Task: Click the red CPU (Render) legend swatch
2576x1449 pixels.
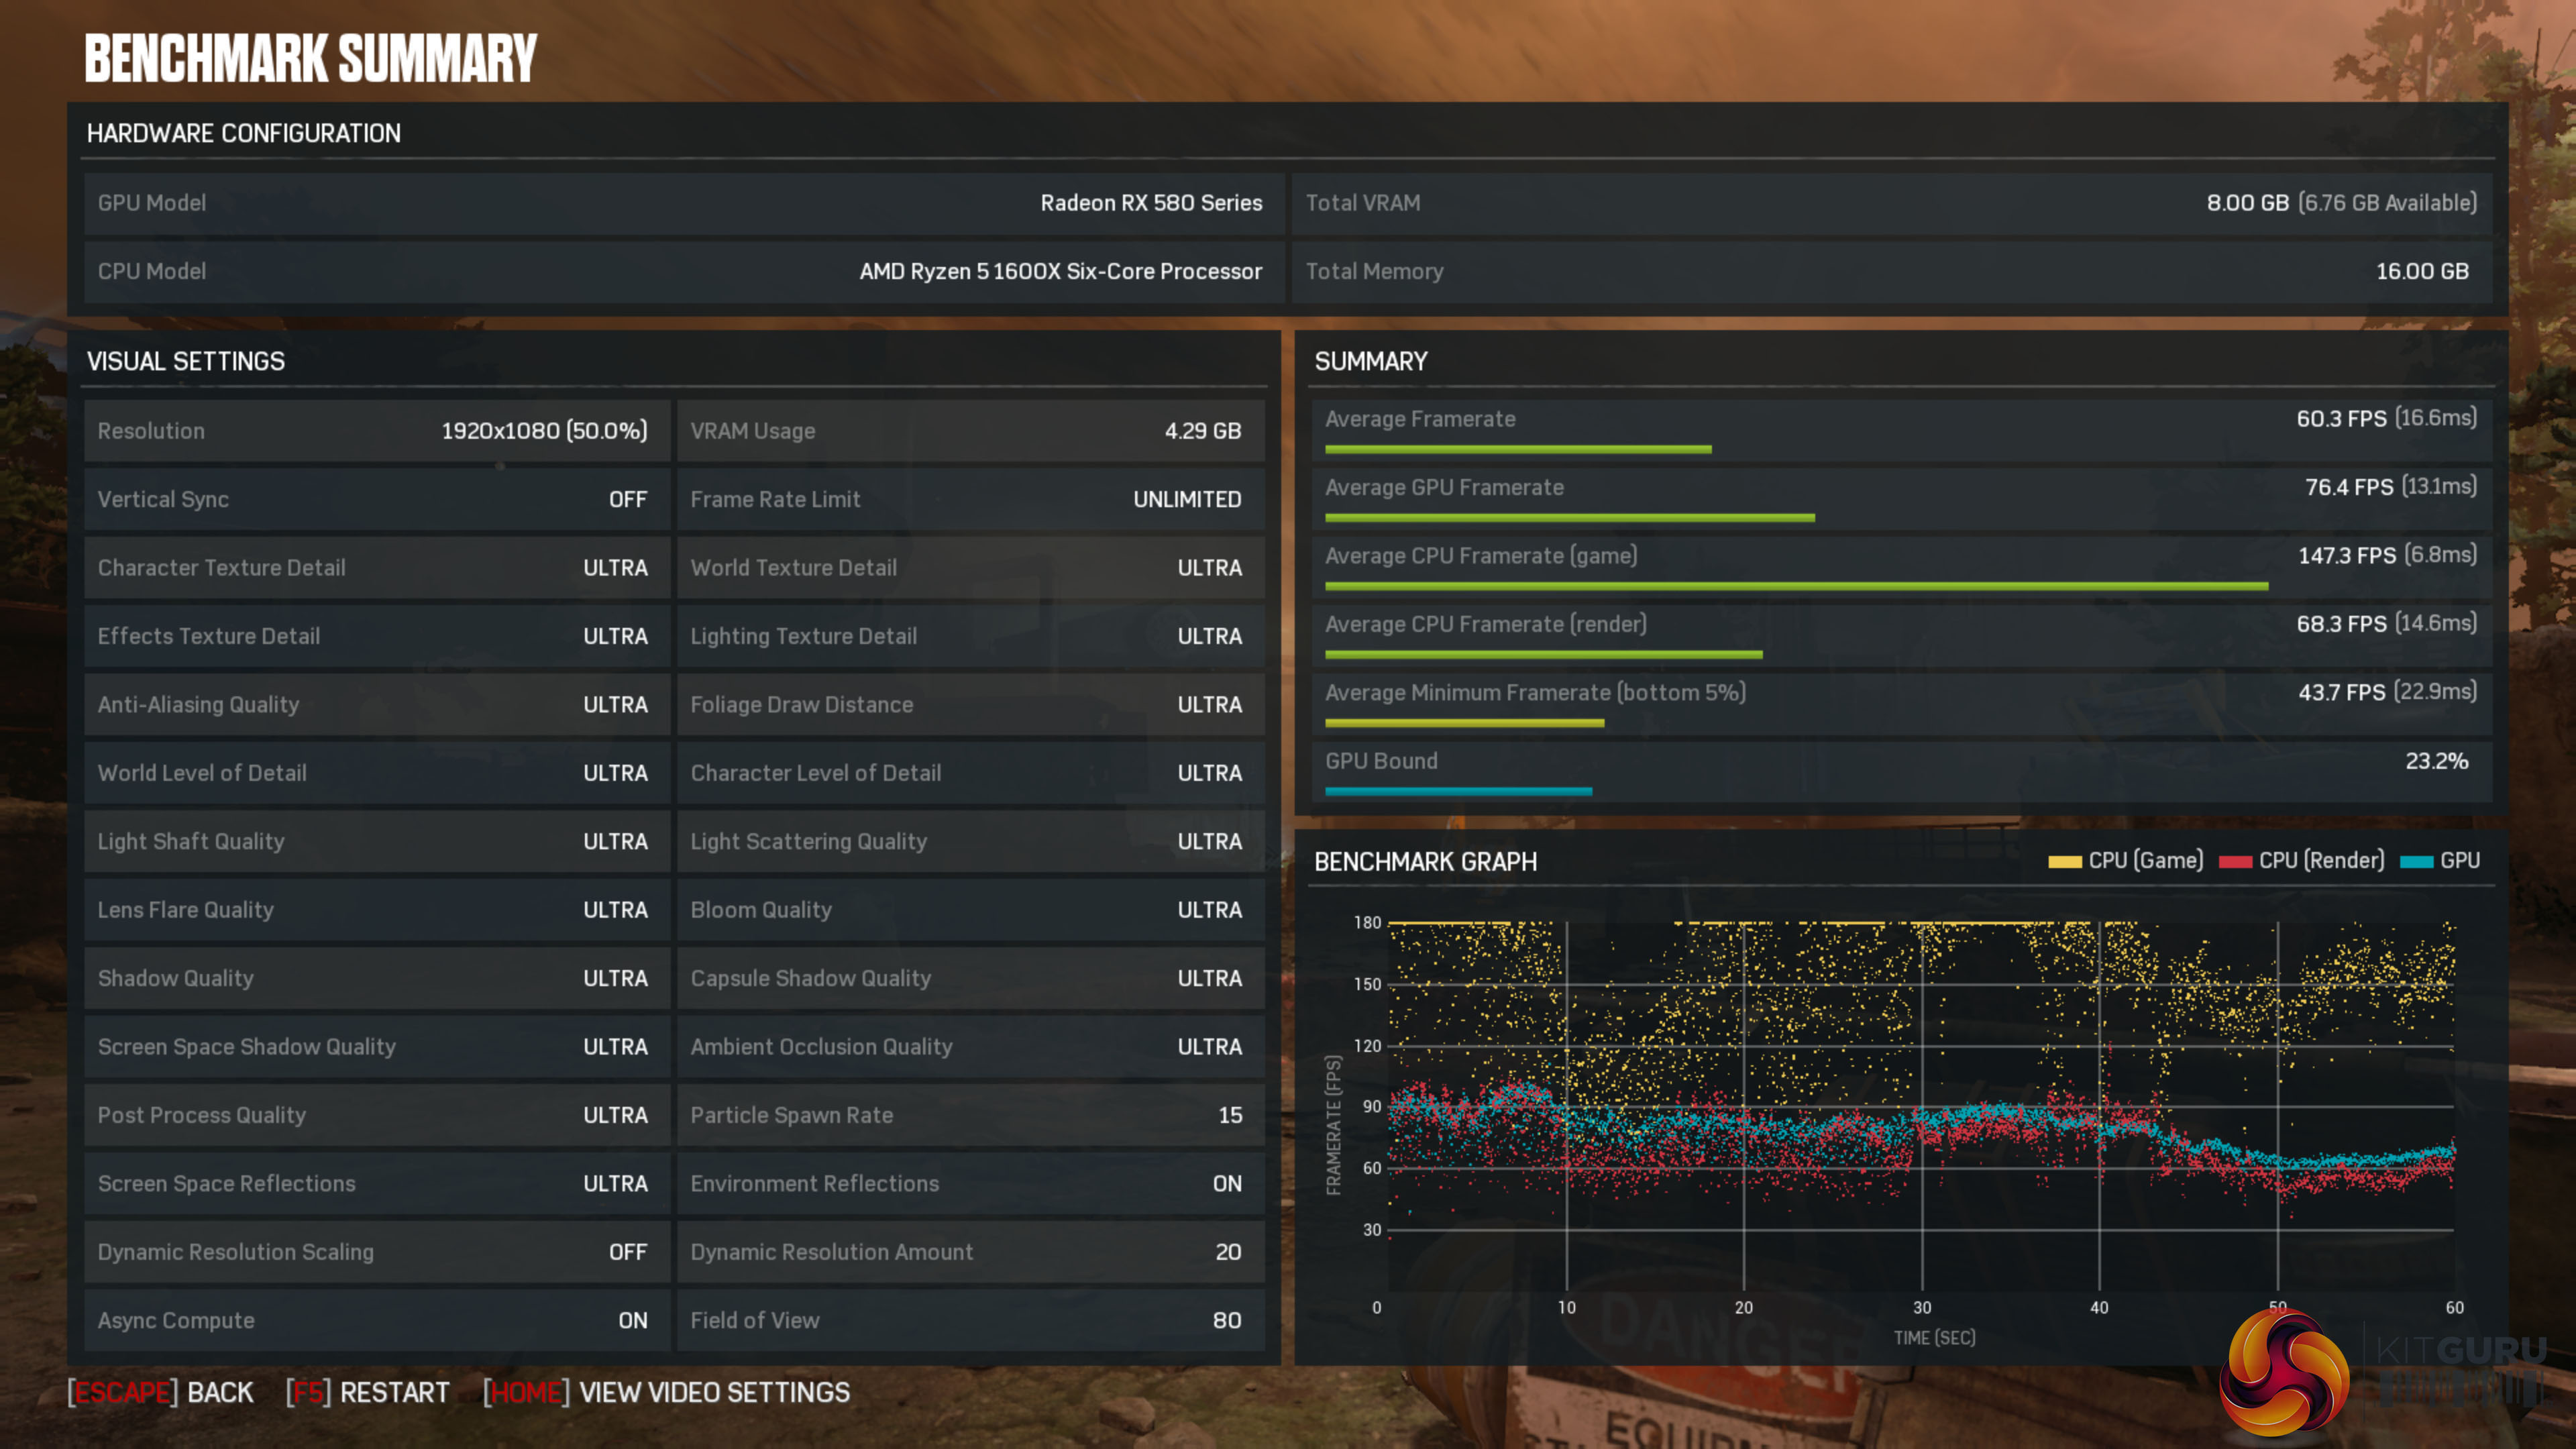Action: pyautogui.click(x=2235, y=862)
